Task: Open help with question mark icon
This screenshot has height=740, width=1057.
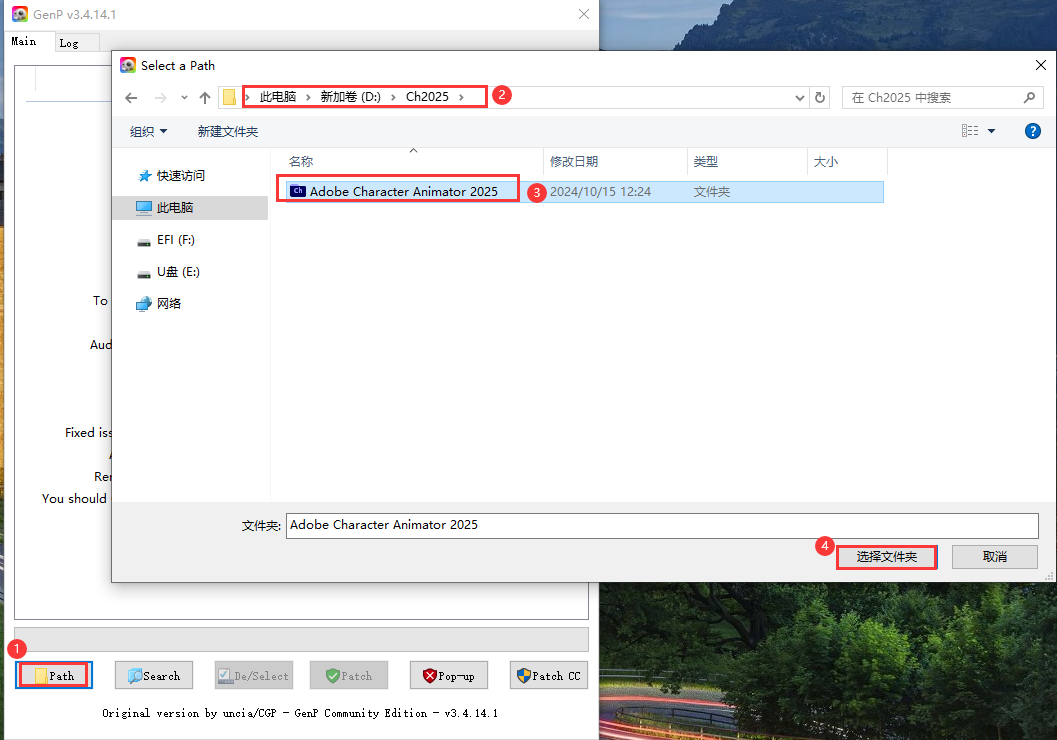Action: click(1033, 131)
